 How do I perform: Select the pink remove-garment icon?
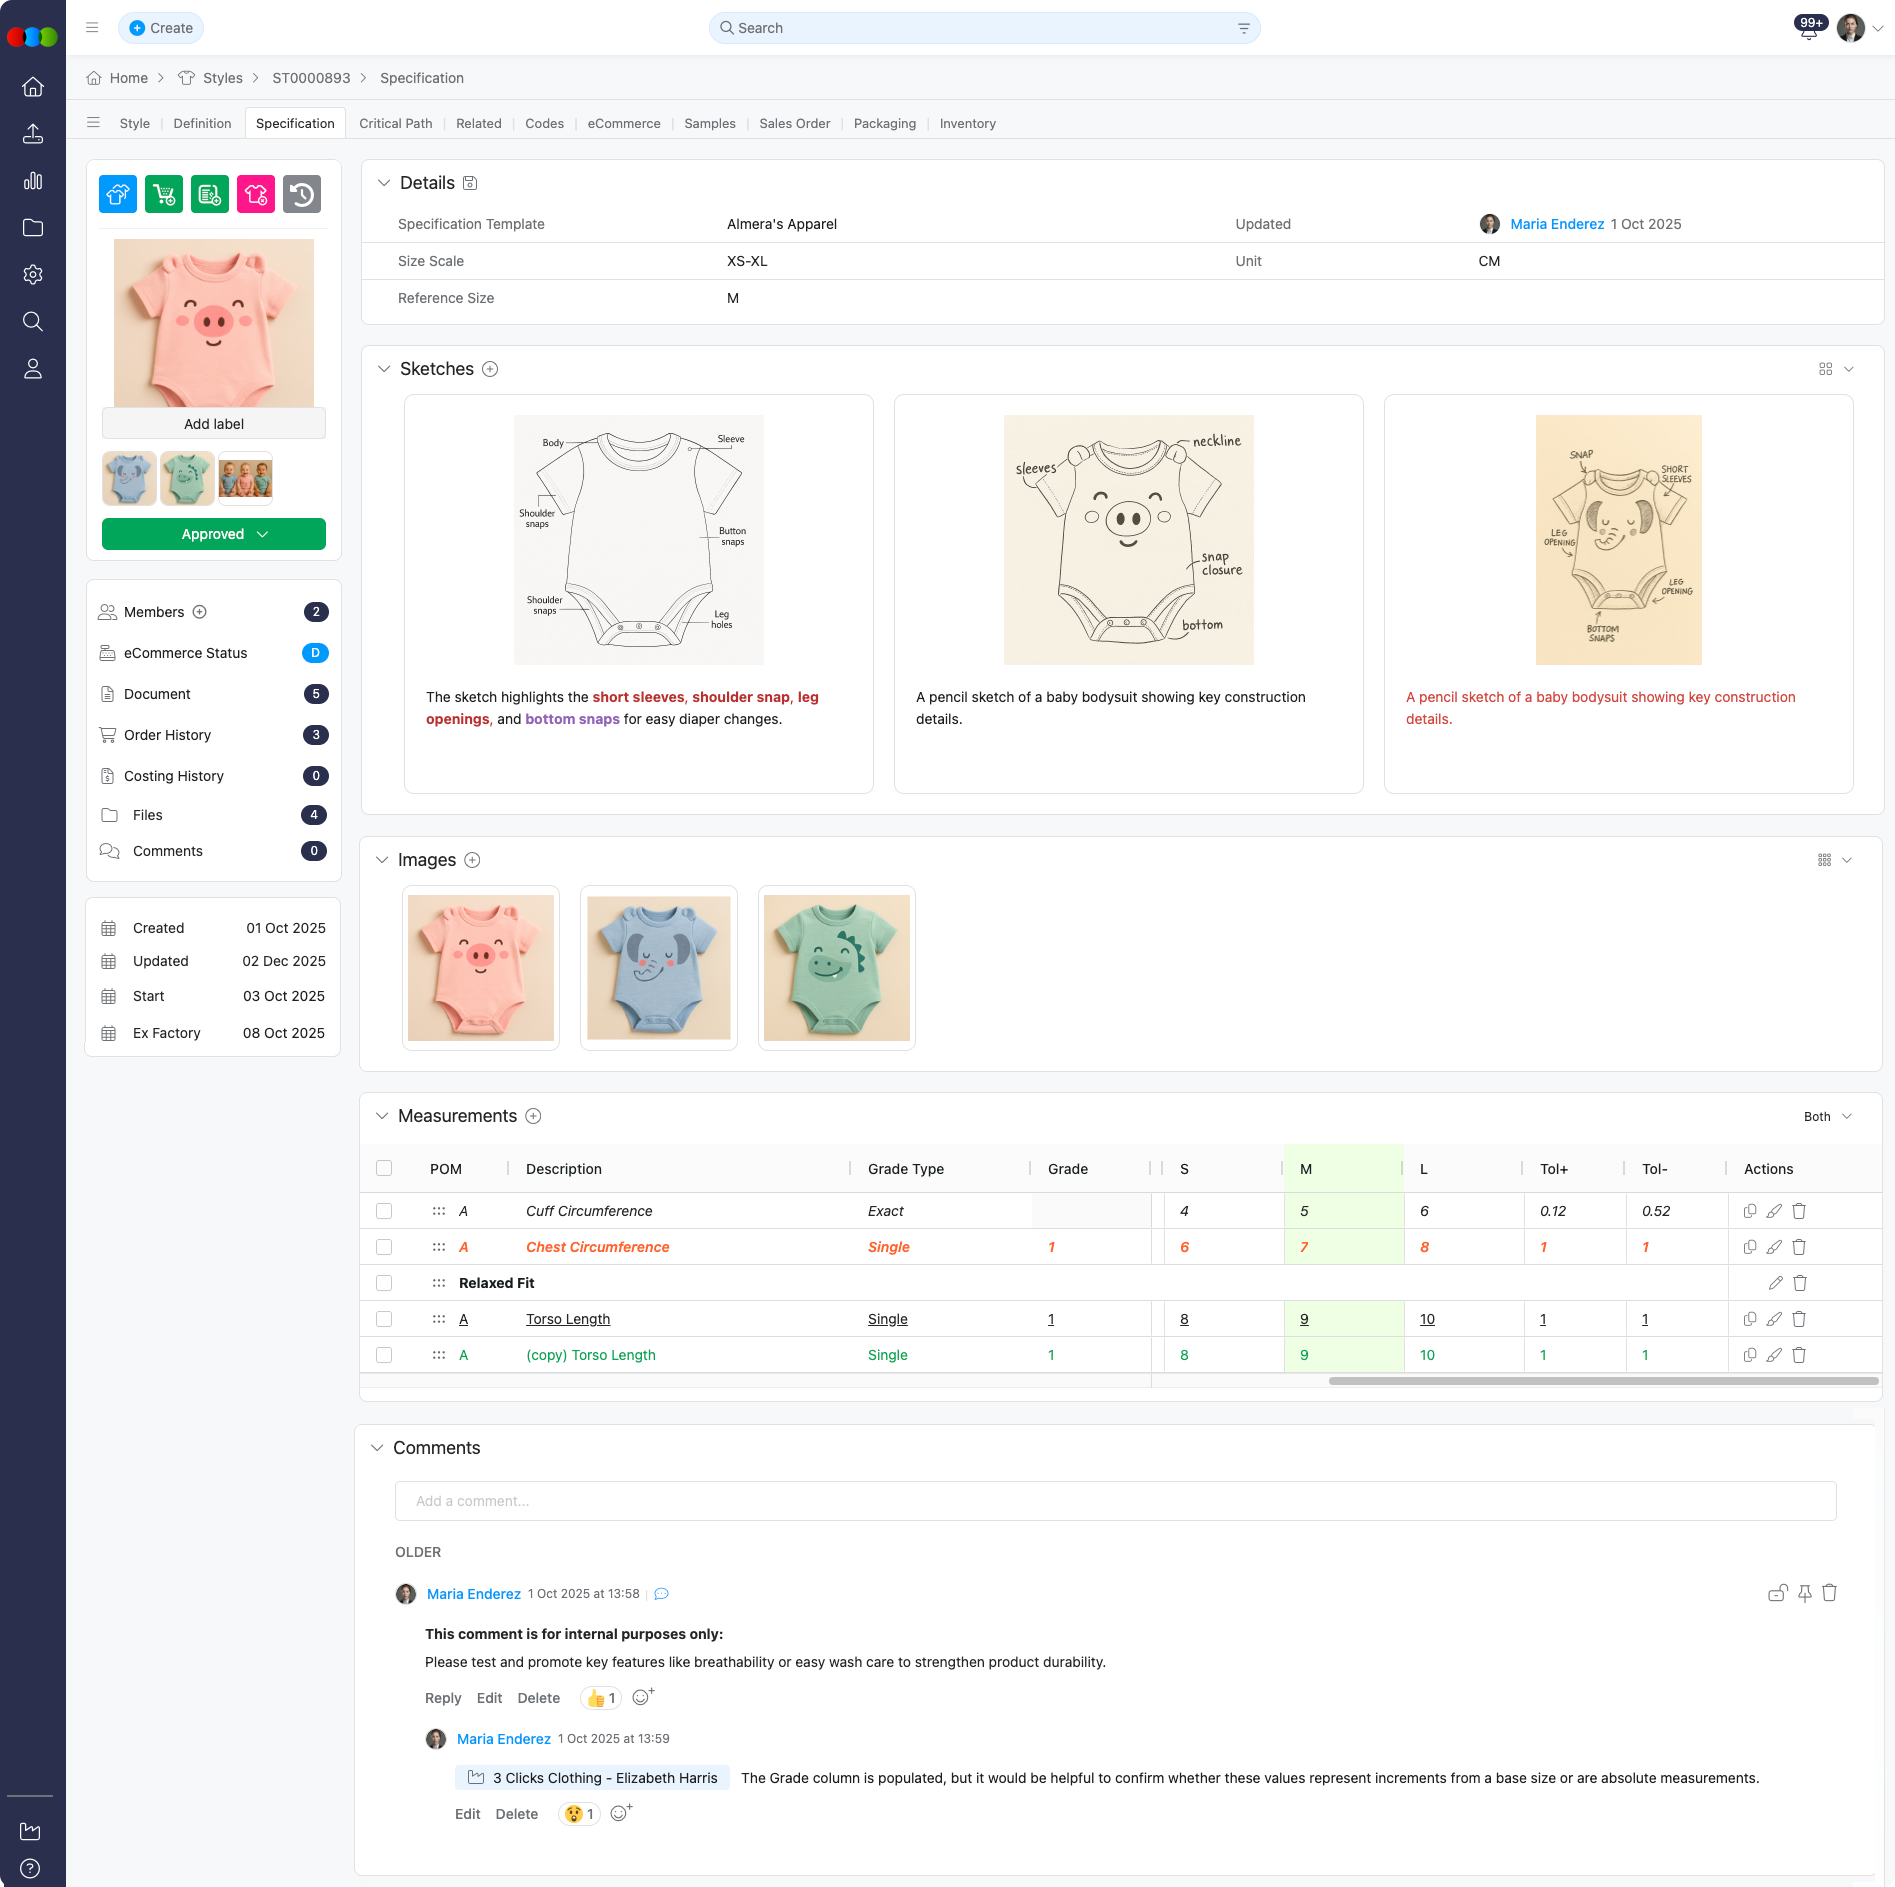tap(256, 194)
